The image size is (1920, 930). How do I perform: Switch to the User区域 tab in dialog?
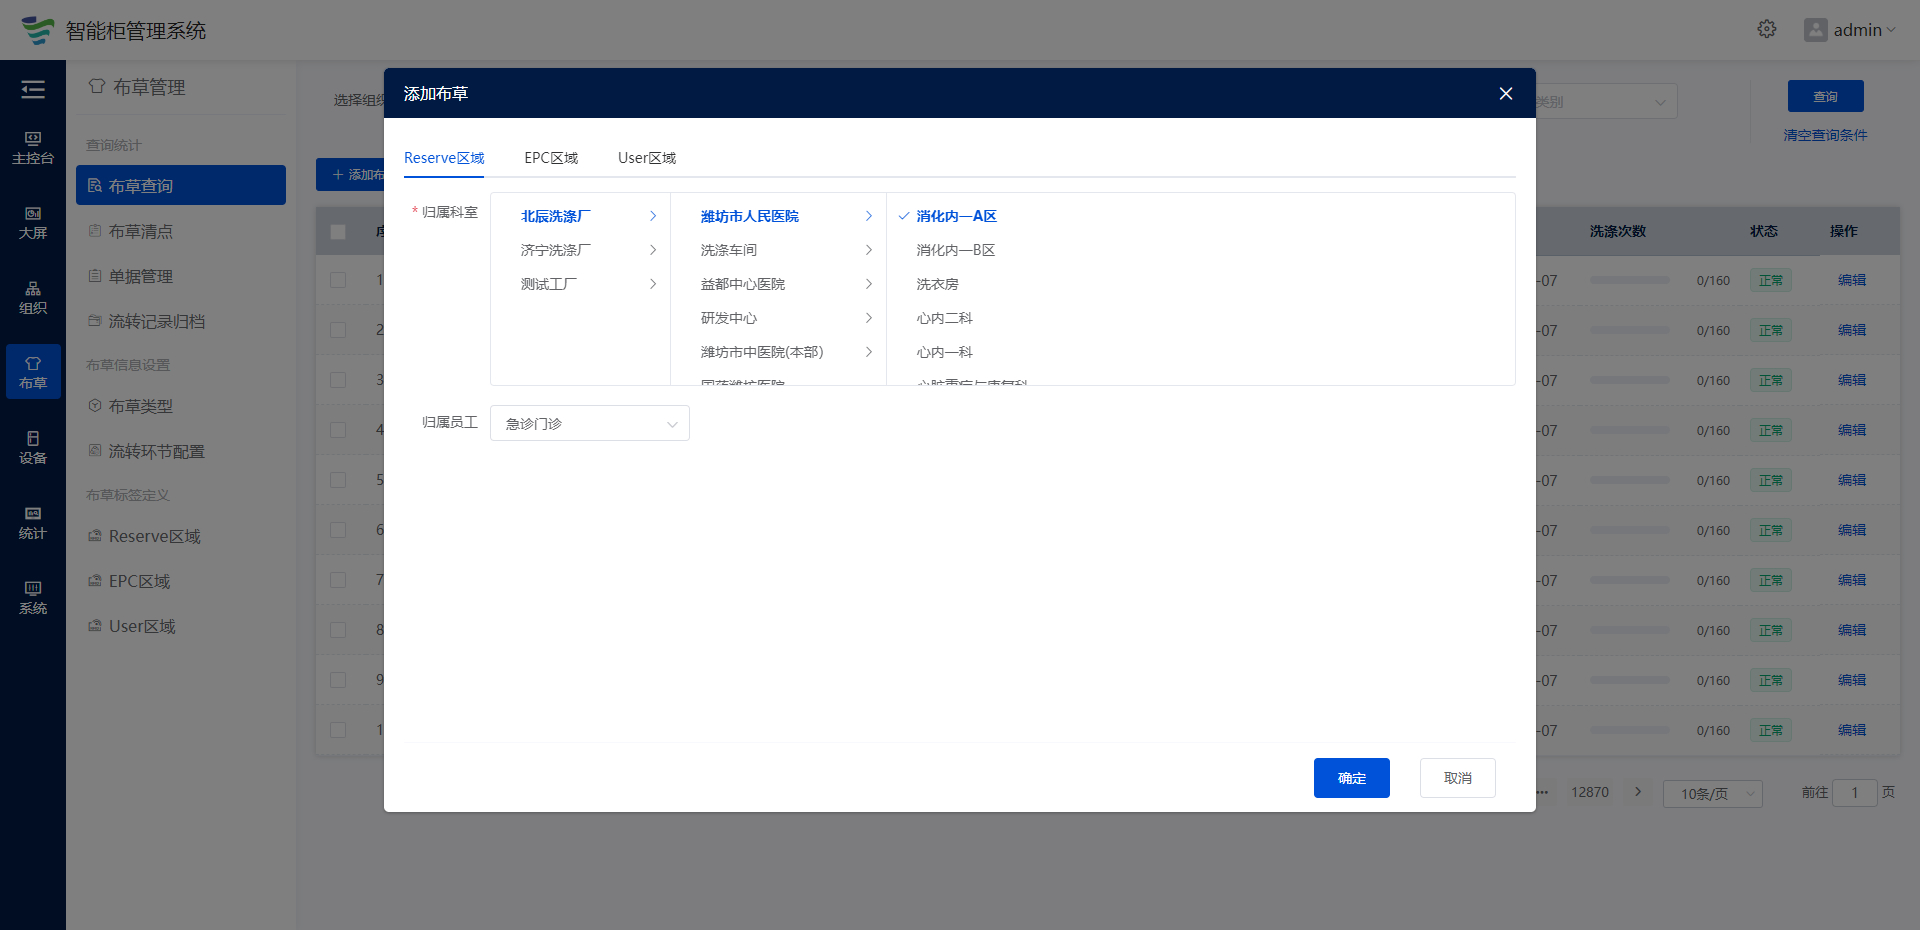(647, 158)
